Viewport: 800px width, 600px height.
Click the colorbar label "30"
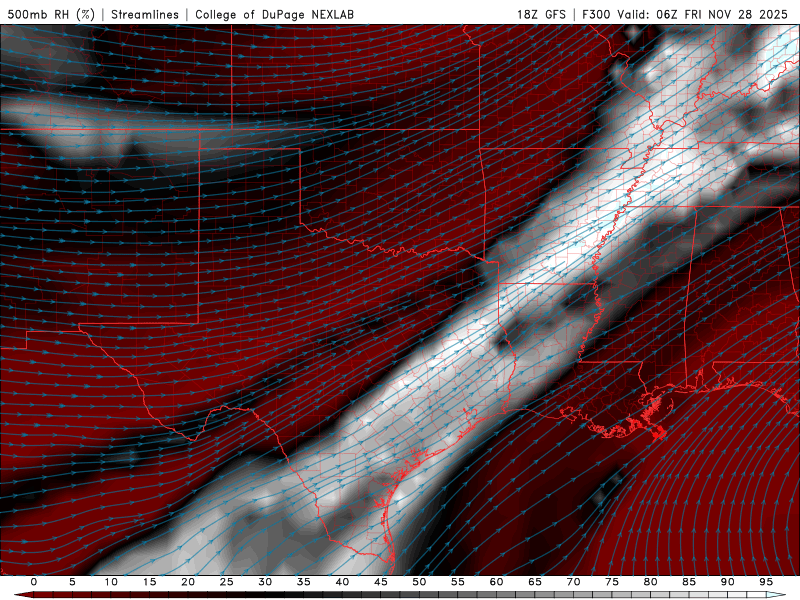(x=265, y=582)
